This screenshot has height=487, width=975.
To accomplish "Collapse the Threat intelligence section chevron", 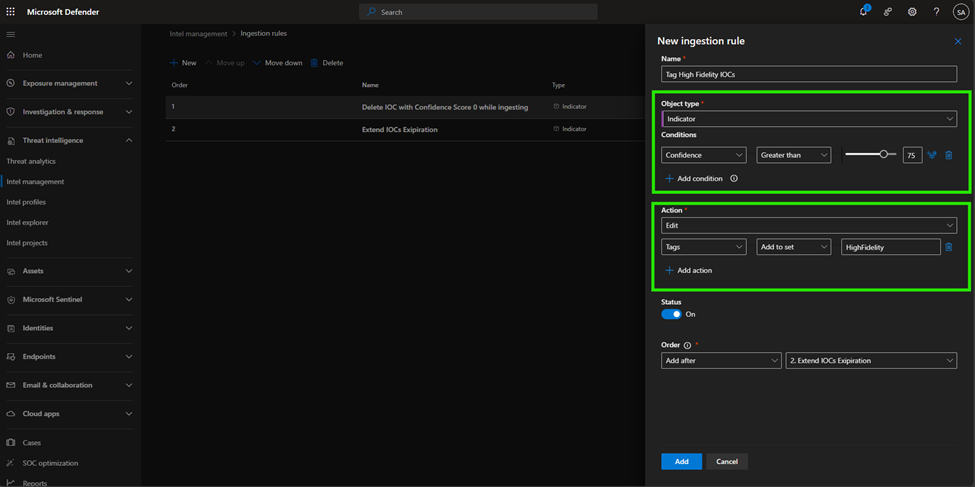I will [129, 141].
